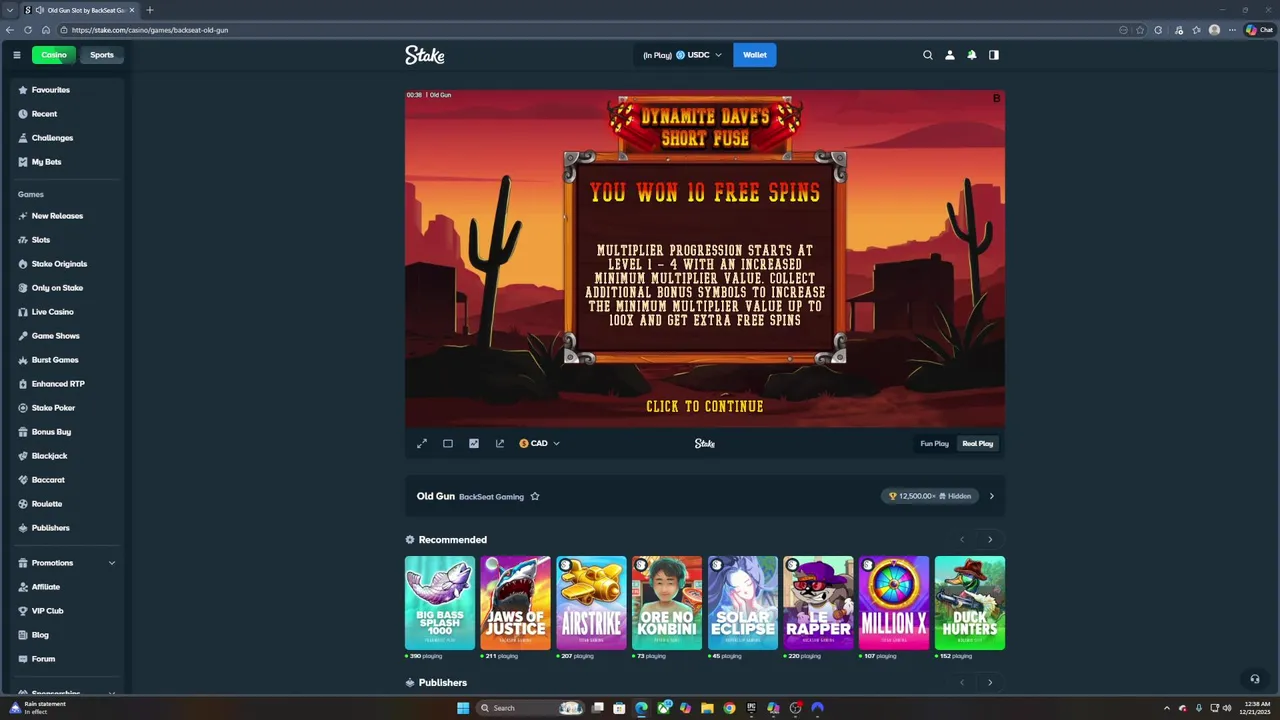
Task: Open Jaws of Justice thumbnail
Action: point(515,603)
